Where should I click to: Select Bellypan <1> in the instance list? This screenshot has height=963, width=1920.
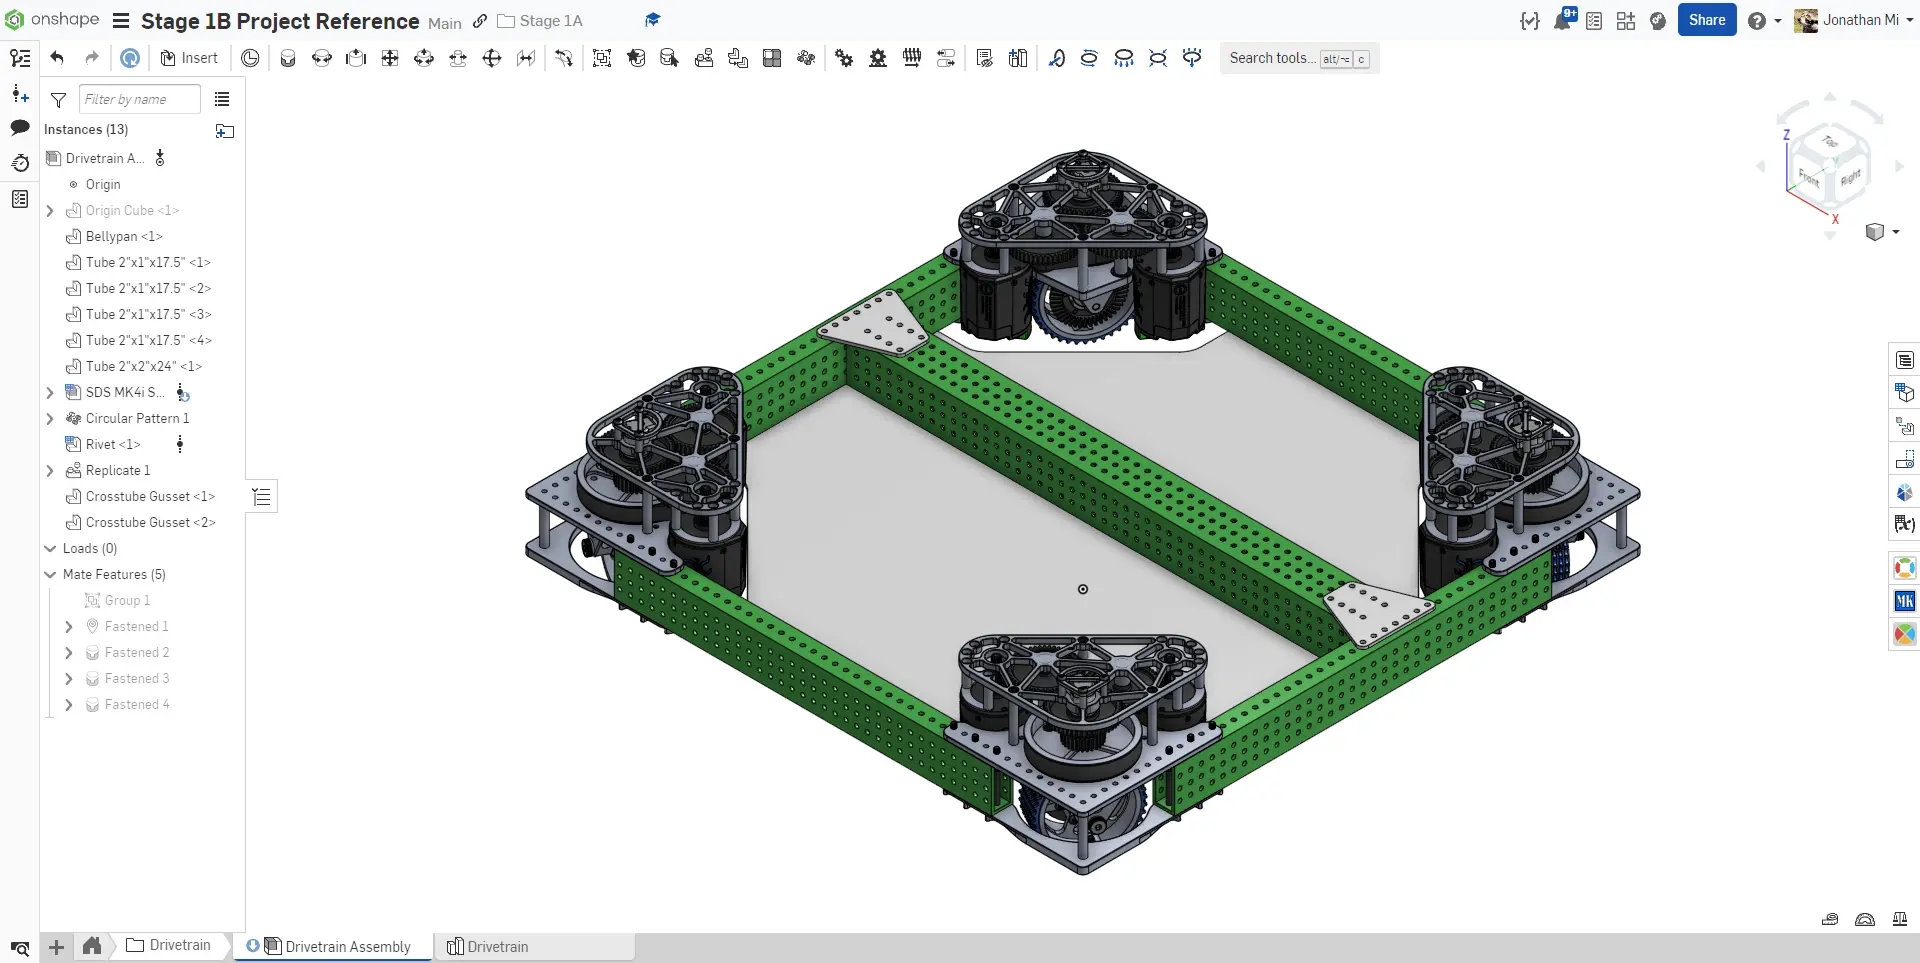[123, 237]
